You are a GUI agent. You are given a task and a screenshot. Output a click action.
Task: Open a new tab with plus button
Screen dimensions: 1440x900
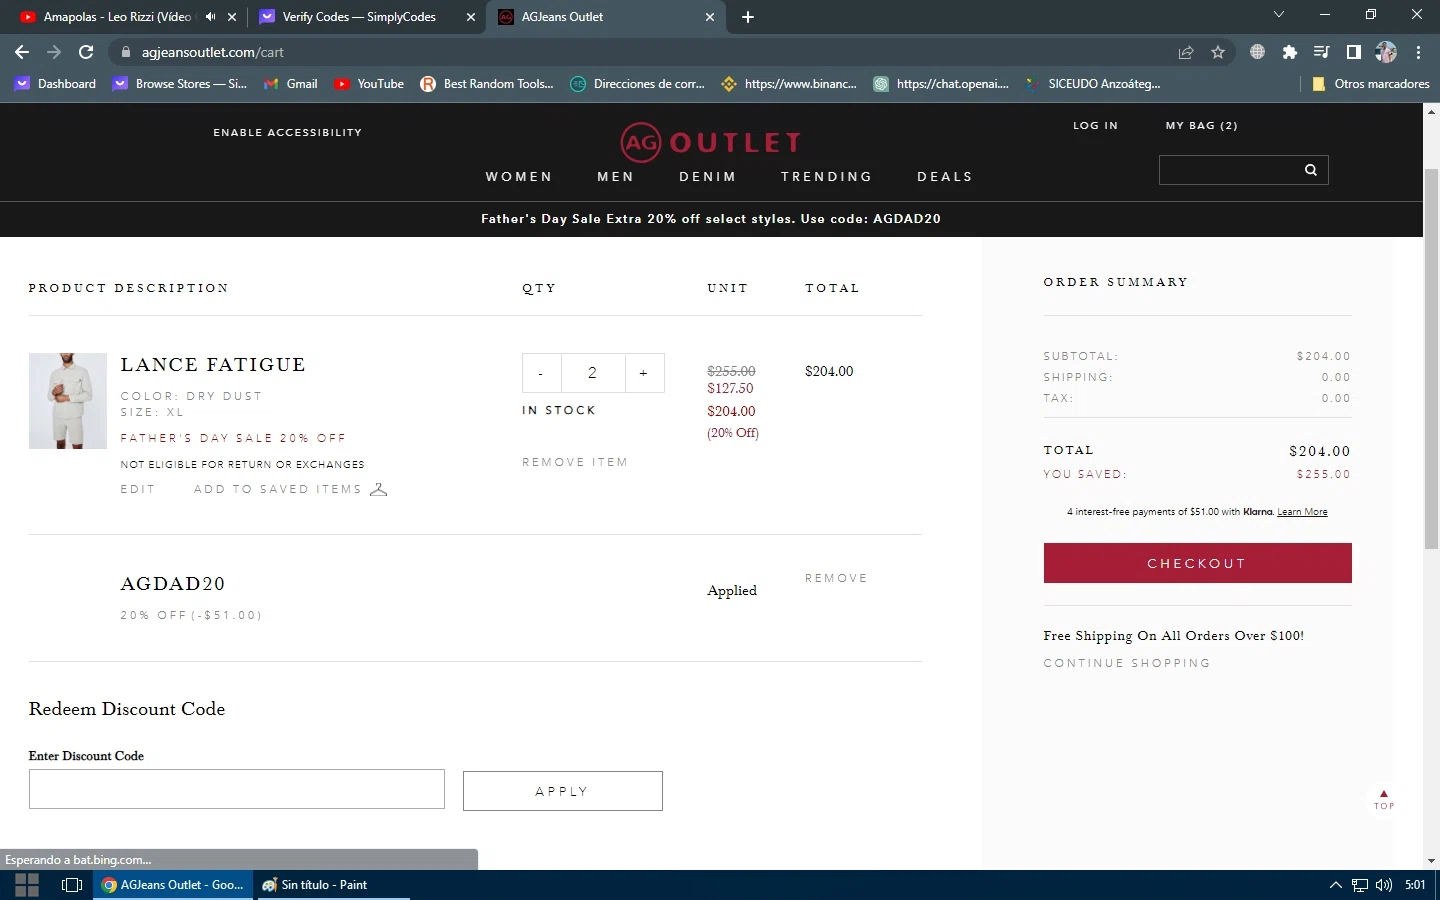click(748, 17)
